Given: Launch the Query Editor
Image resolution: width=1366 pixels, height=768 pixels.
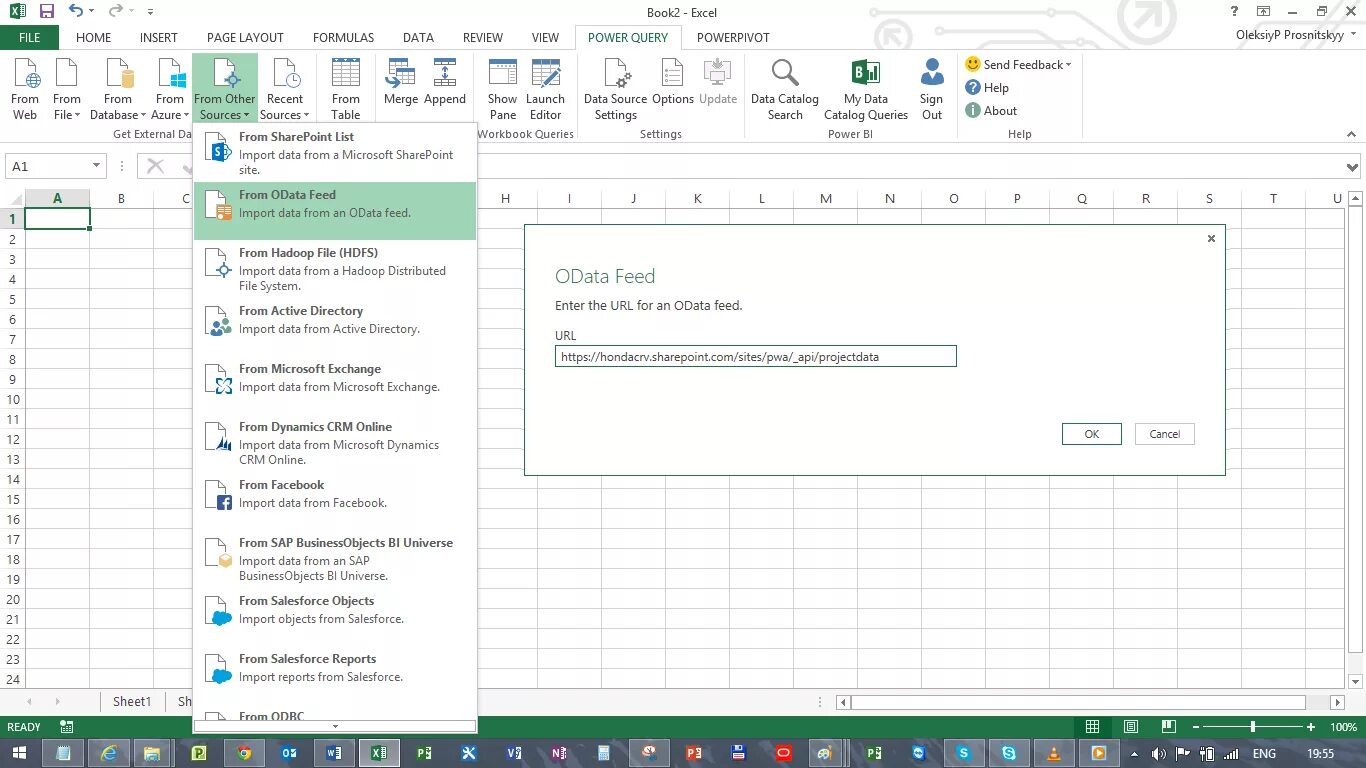Looking at the screenshot, I should click(546, 89).
